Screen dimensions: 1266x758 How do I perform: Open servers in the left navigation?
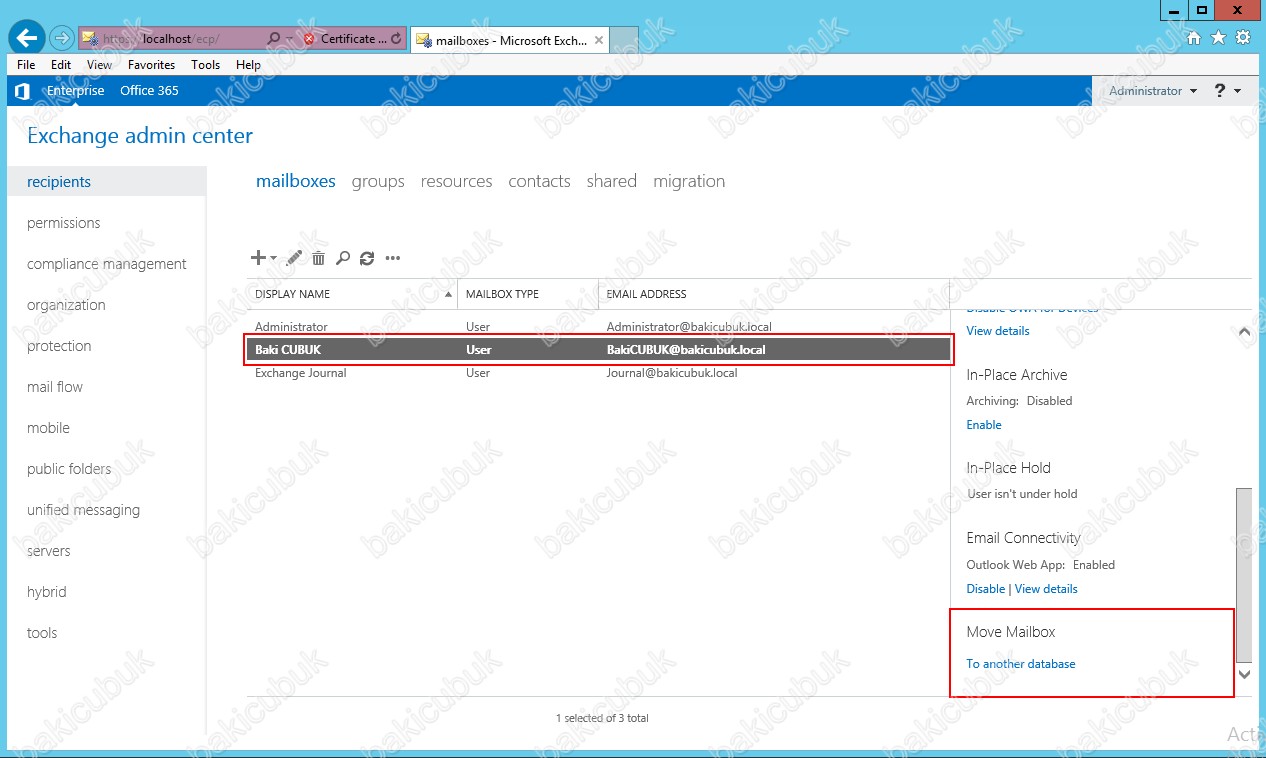(x=49, y=551)
